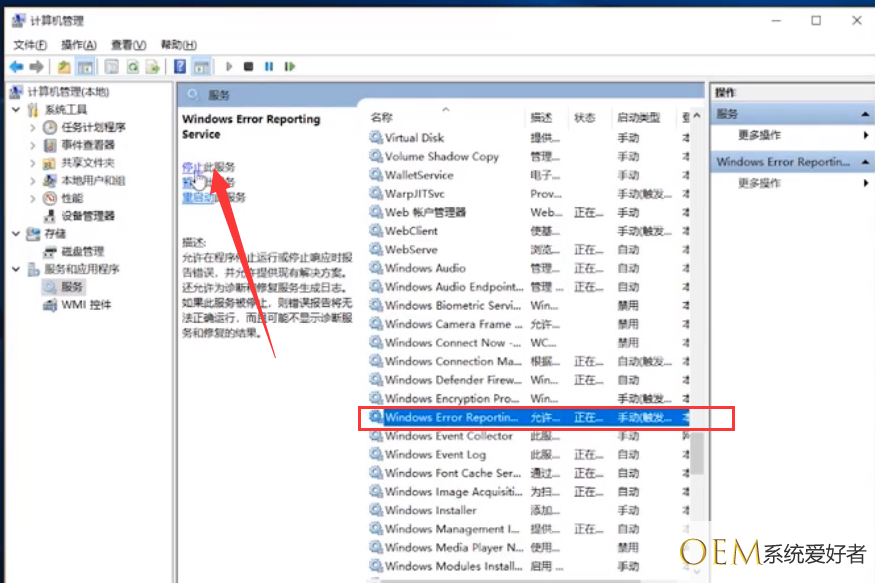The image size is (875, 583).
Task: Click the Back arrow toolbar icon
Action: (16, 67)
